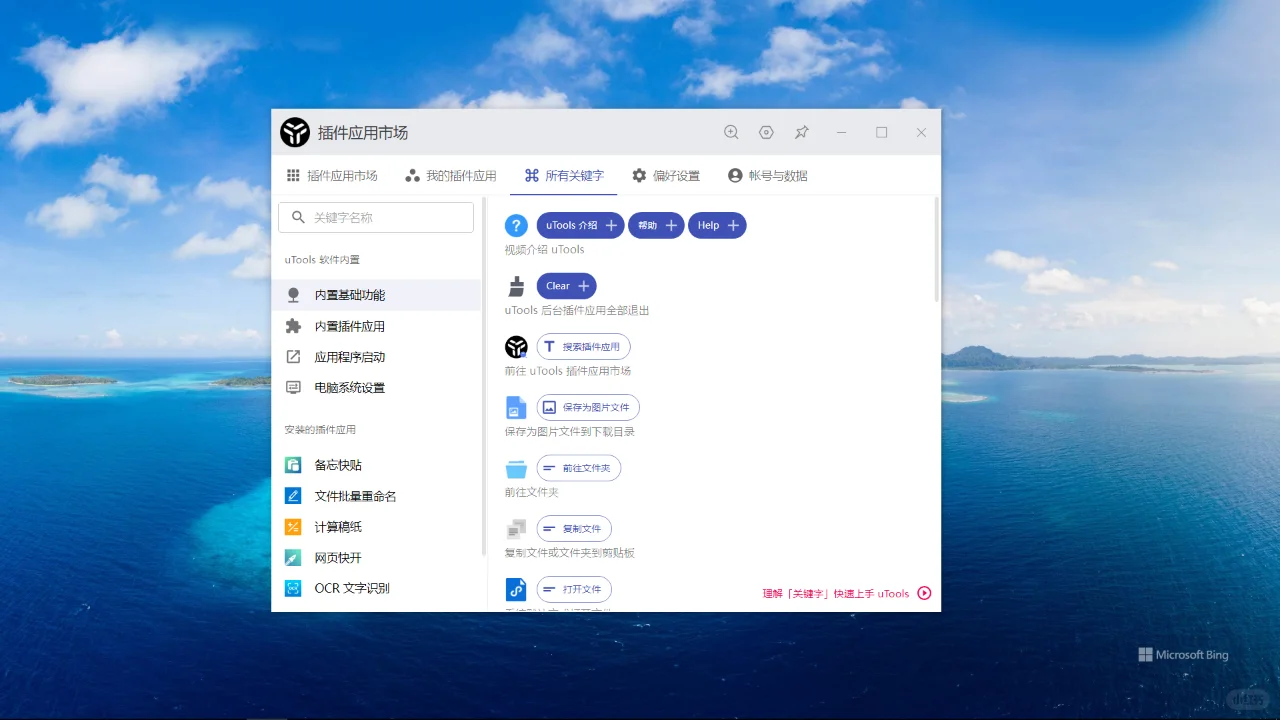Open the 计算稿纸 plugin icon
This screenshot has height=720, width=1280.
tap(293, 526)
